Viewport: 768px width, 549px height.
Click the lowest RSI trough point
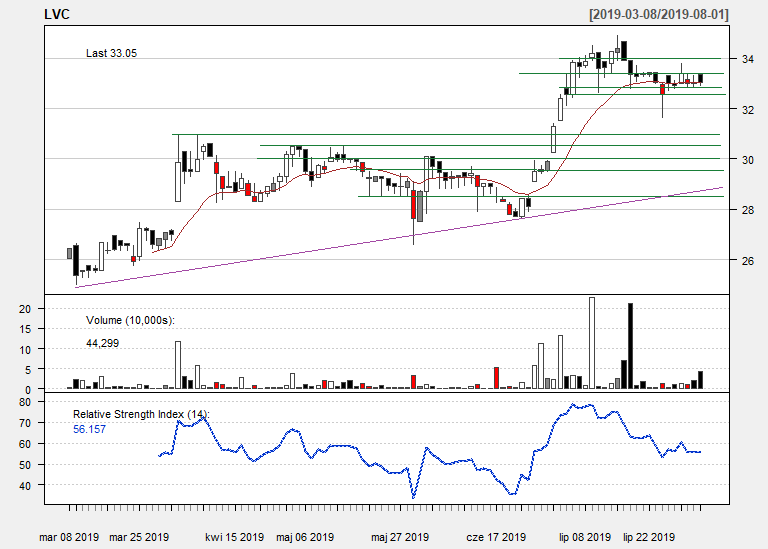[414, 498]
